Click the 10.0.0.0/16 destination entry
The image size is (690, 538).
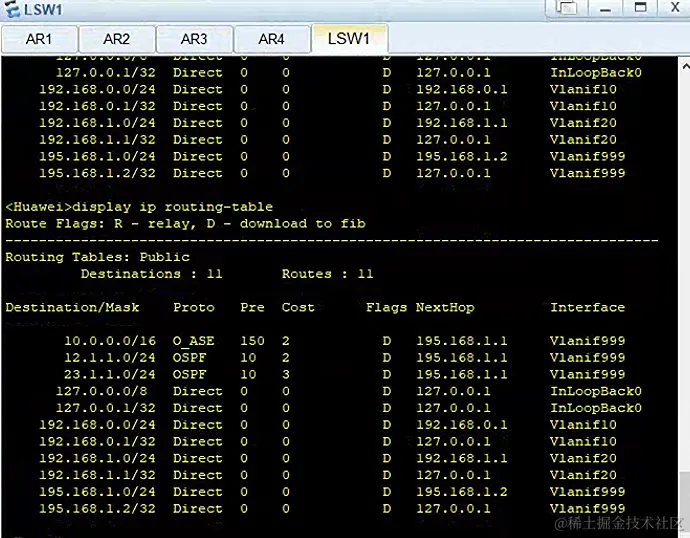click(x=110, y=341)
